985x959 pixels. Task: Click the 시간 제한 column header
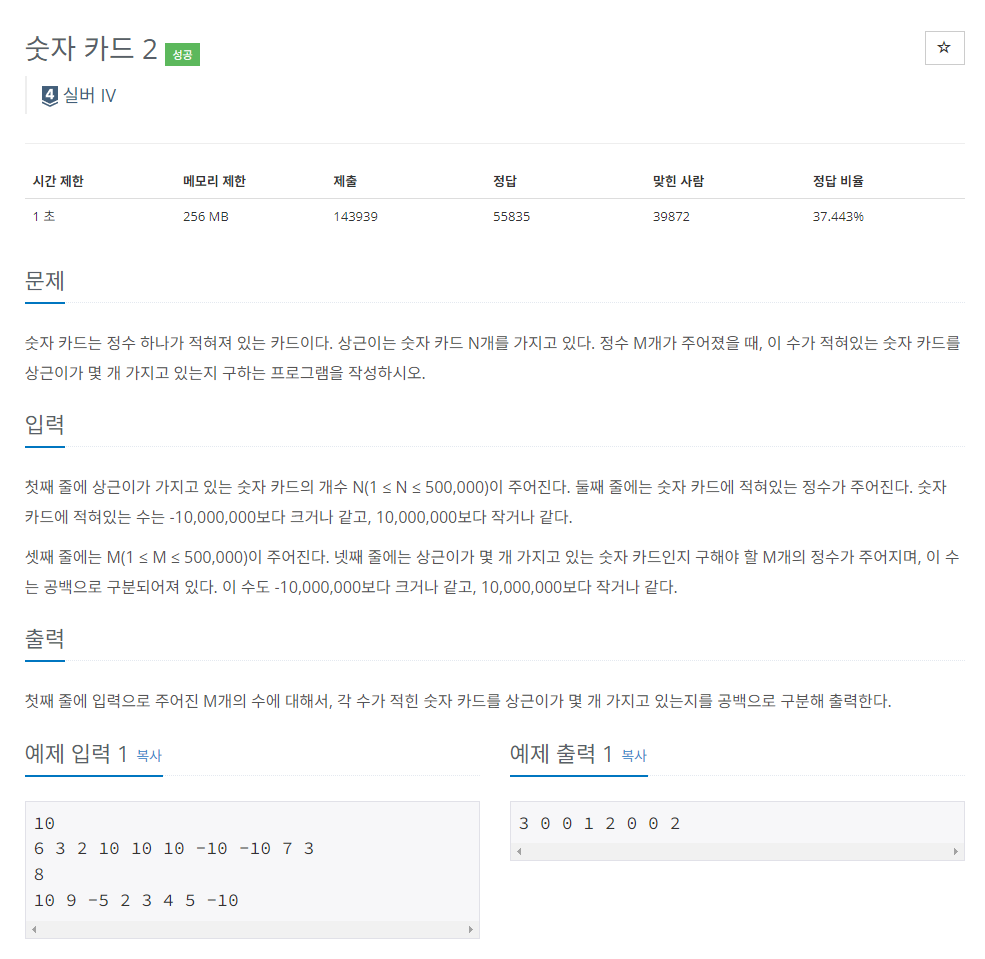click(58, 181)
